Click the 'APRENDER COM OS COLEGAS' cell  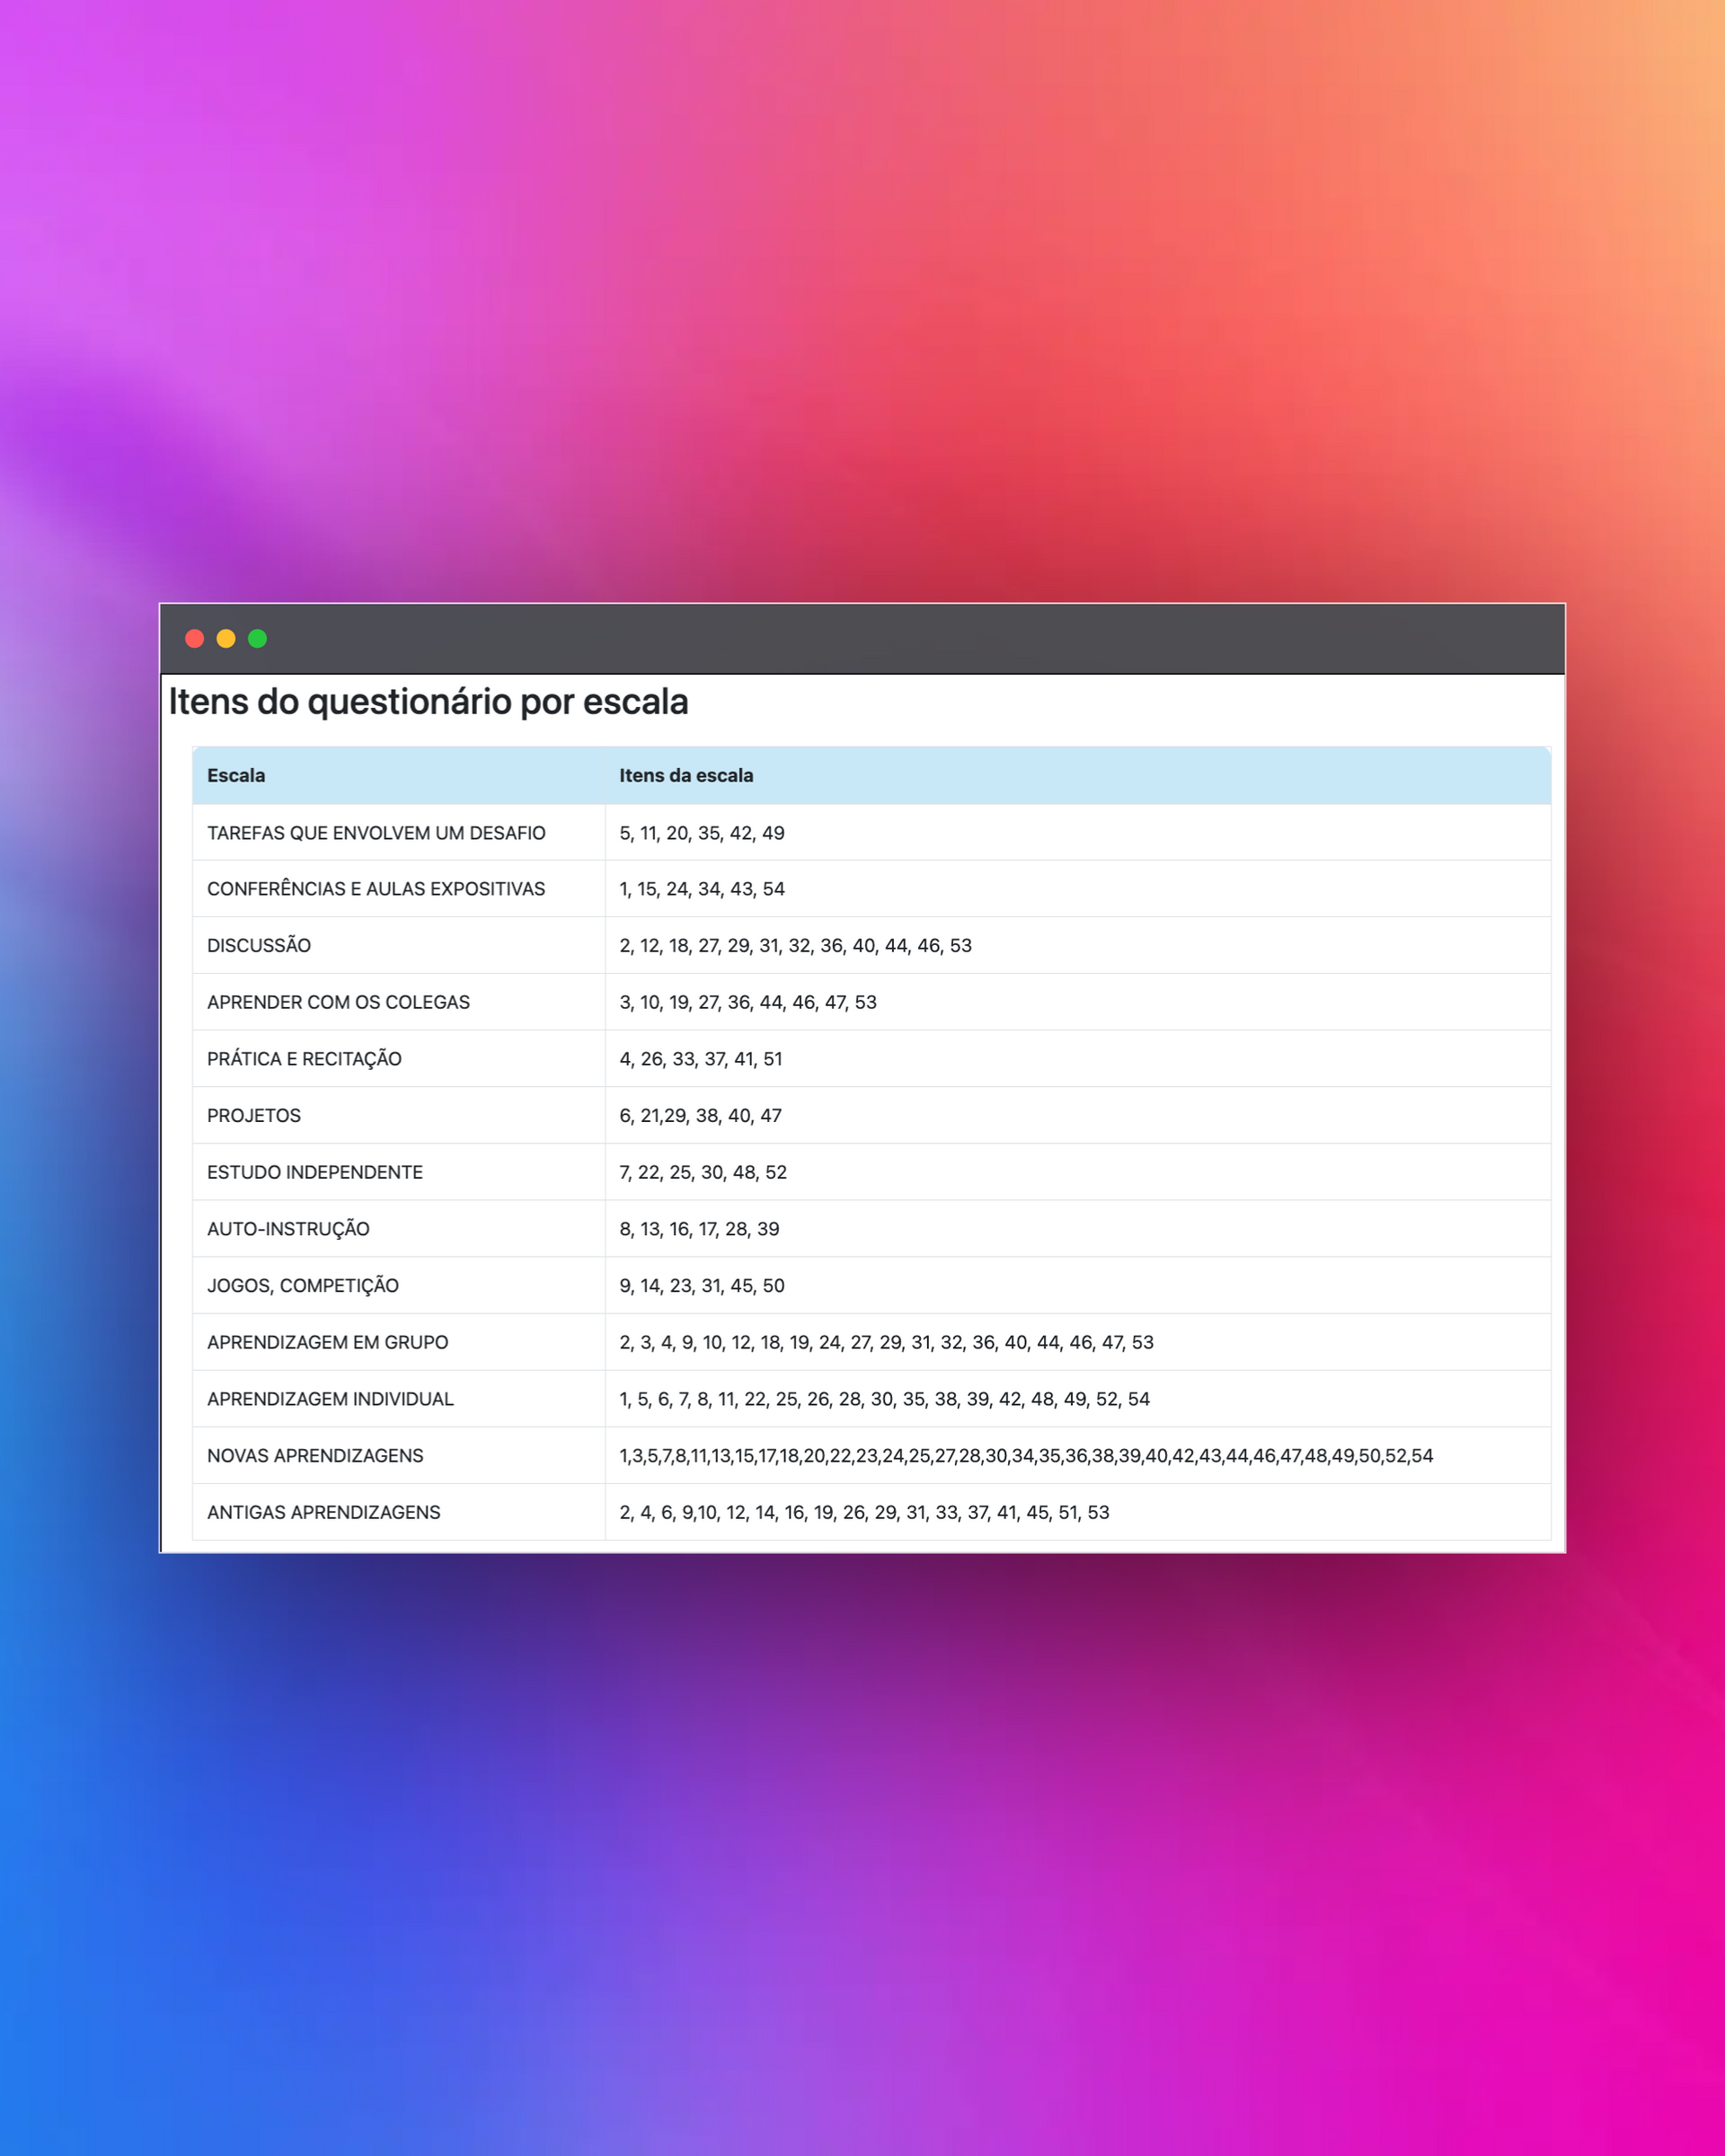tap(338, 1002)
